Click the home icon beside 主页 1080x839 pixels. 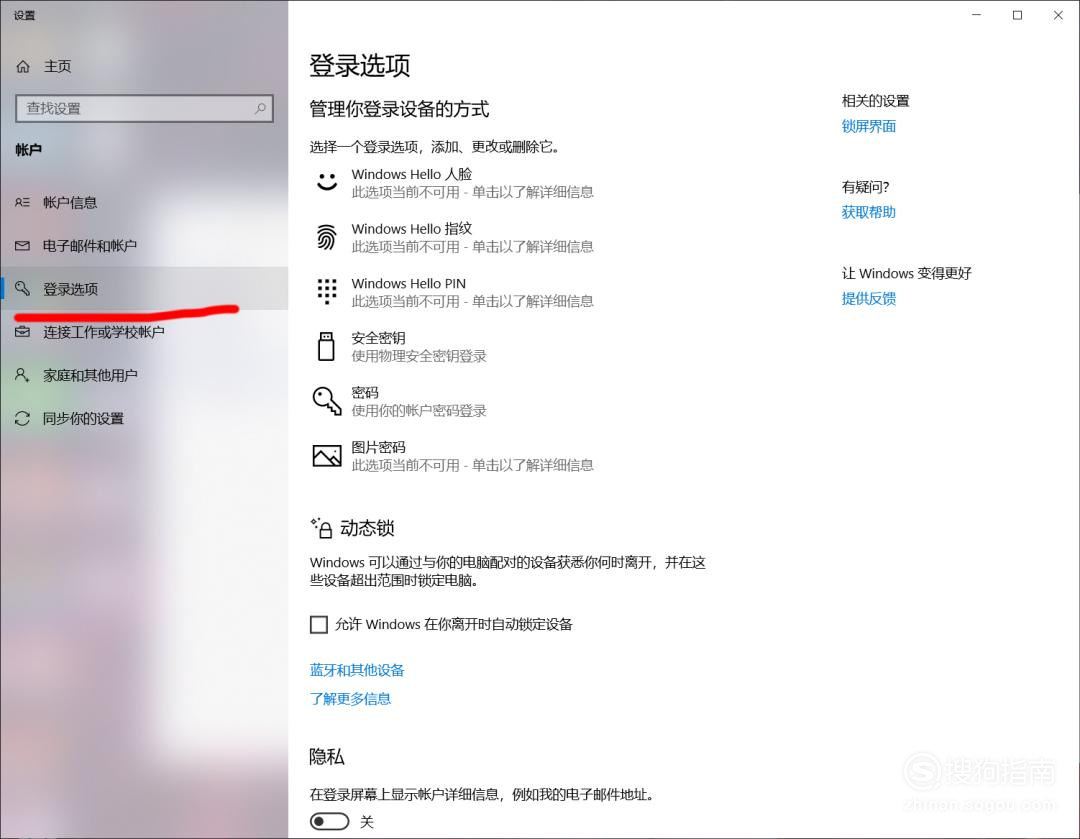[x=23, y=66]
